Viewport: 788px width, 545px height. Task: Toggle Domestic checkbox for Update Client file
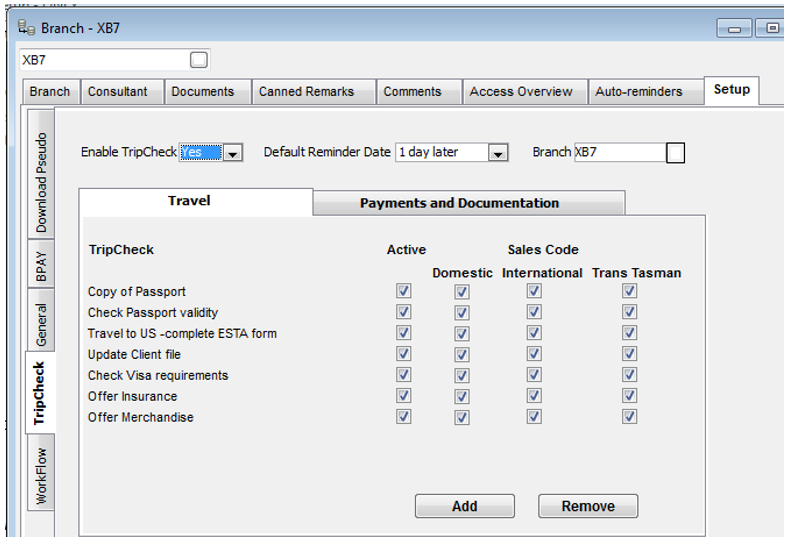click(x=462, y=355)
